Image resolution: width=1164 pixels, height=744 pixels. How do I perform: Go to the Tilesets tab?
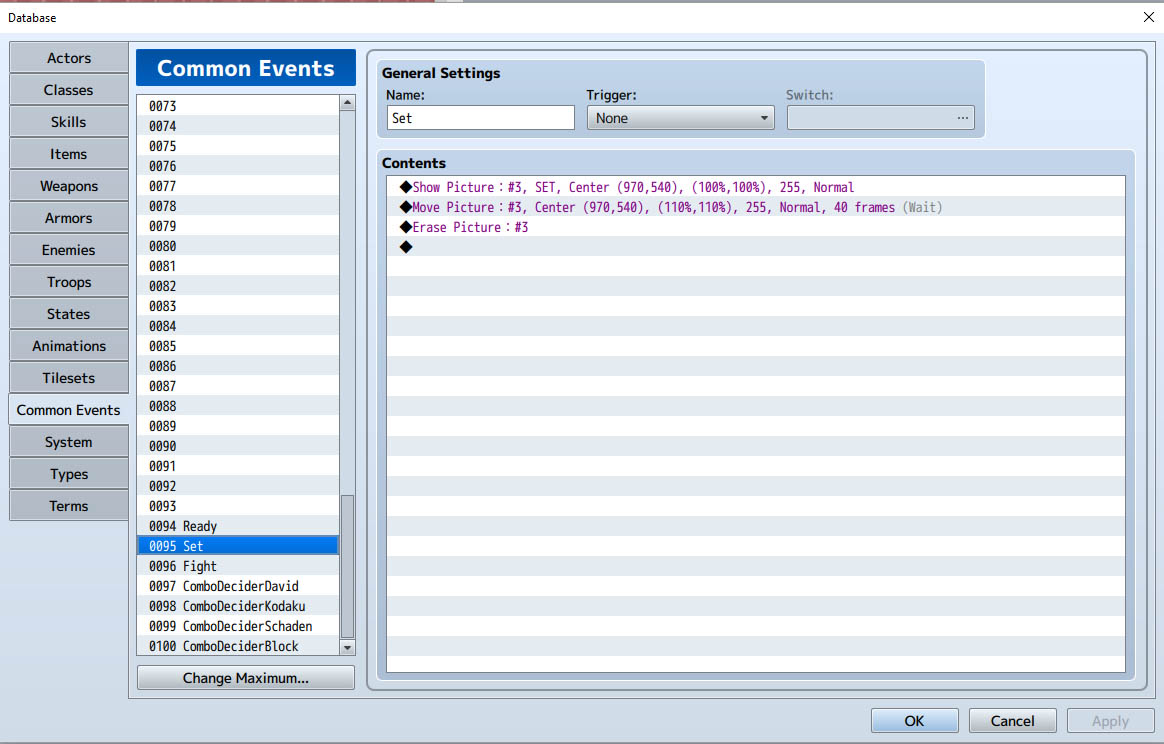[69, 378]
